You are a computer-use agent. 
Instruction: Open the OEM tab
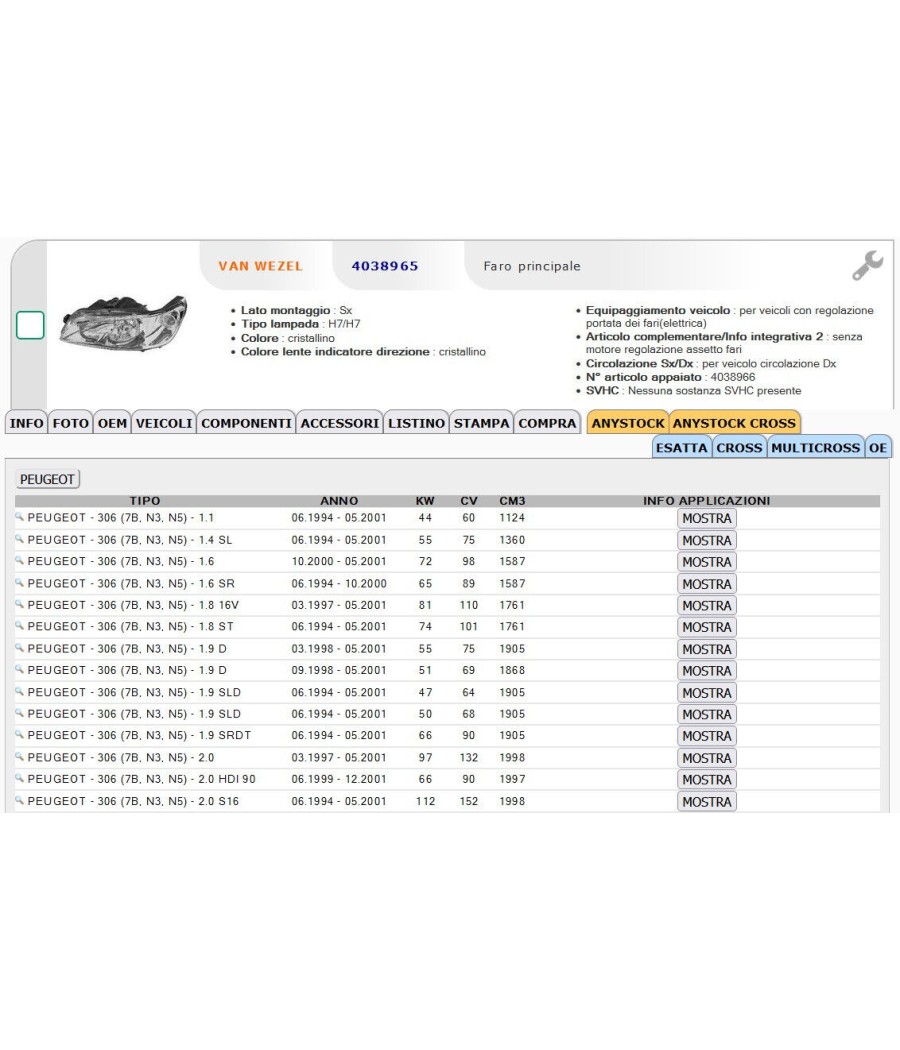pos(112,423)
